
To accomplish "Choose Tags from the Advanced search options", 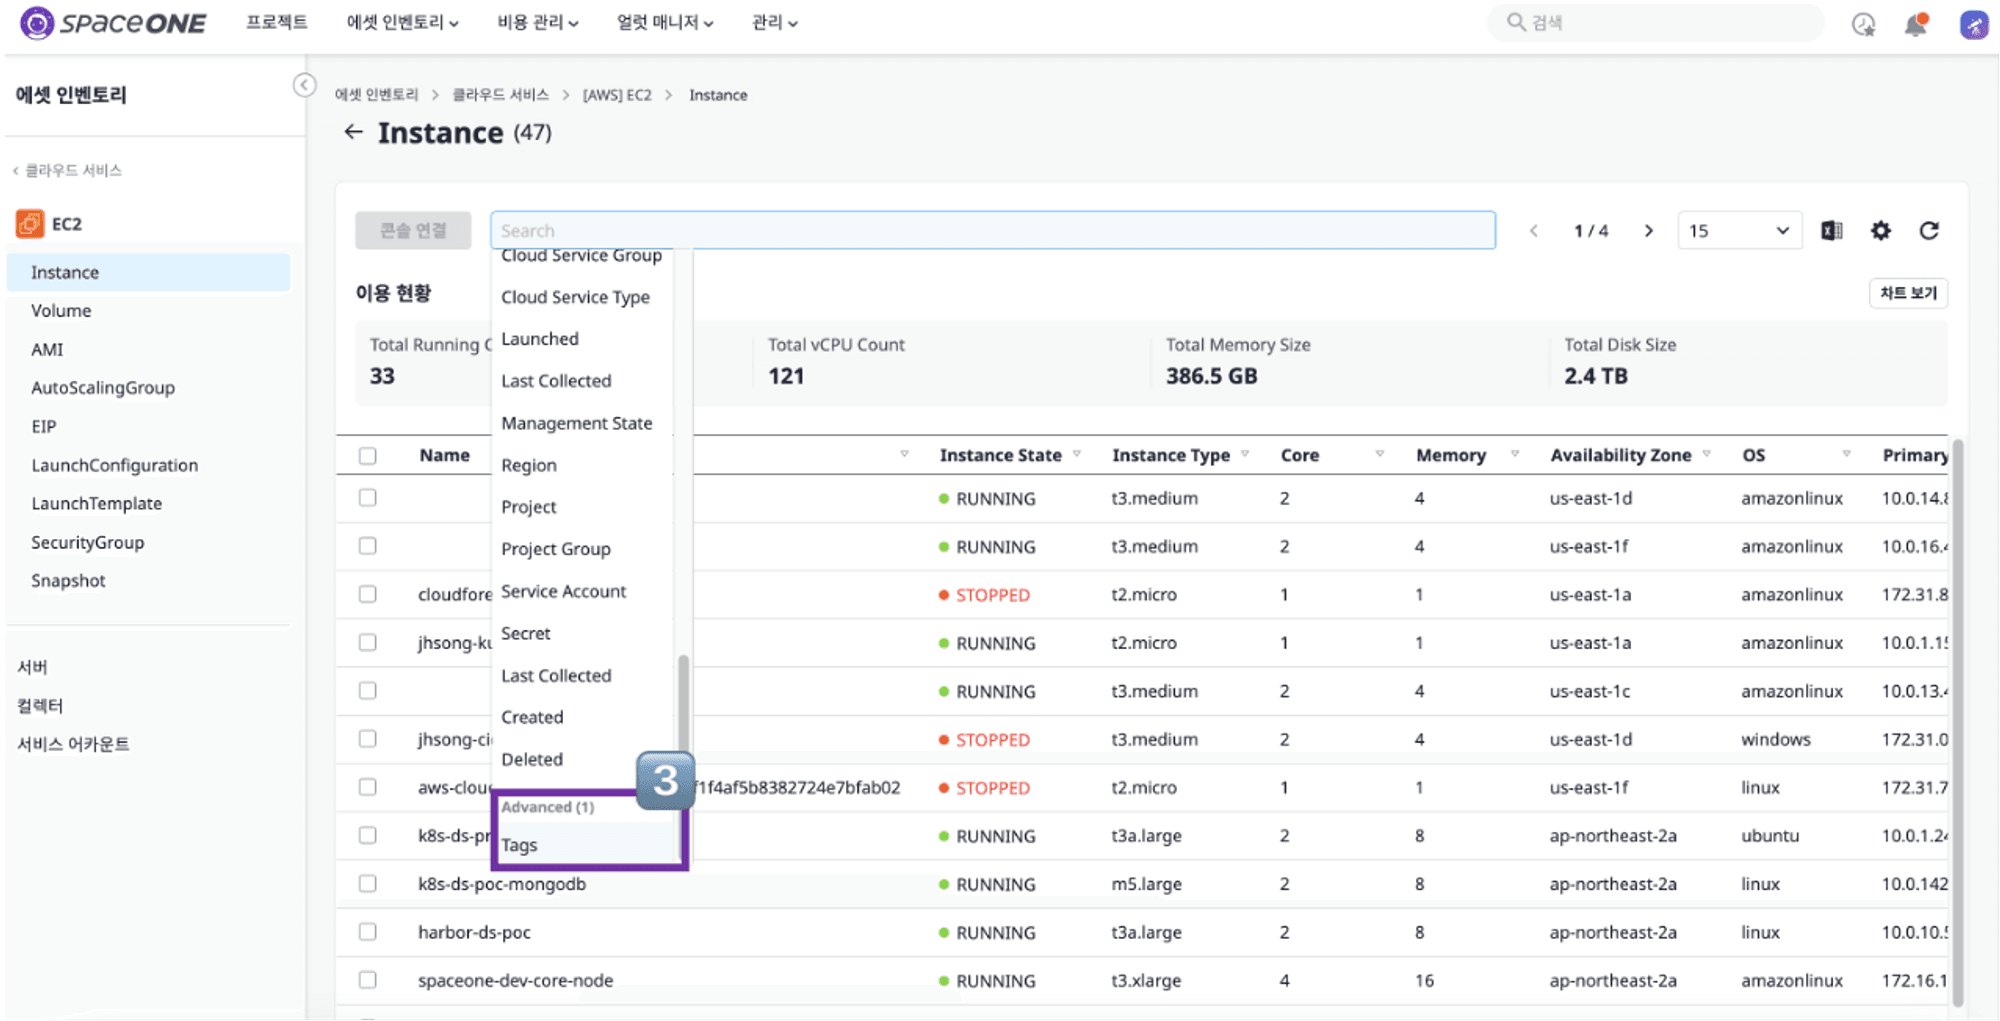I will click(519, 845).
